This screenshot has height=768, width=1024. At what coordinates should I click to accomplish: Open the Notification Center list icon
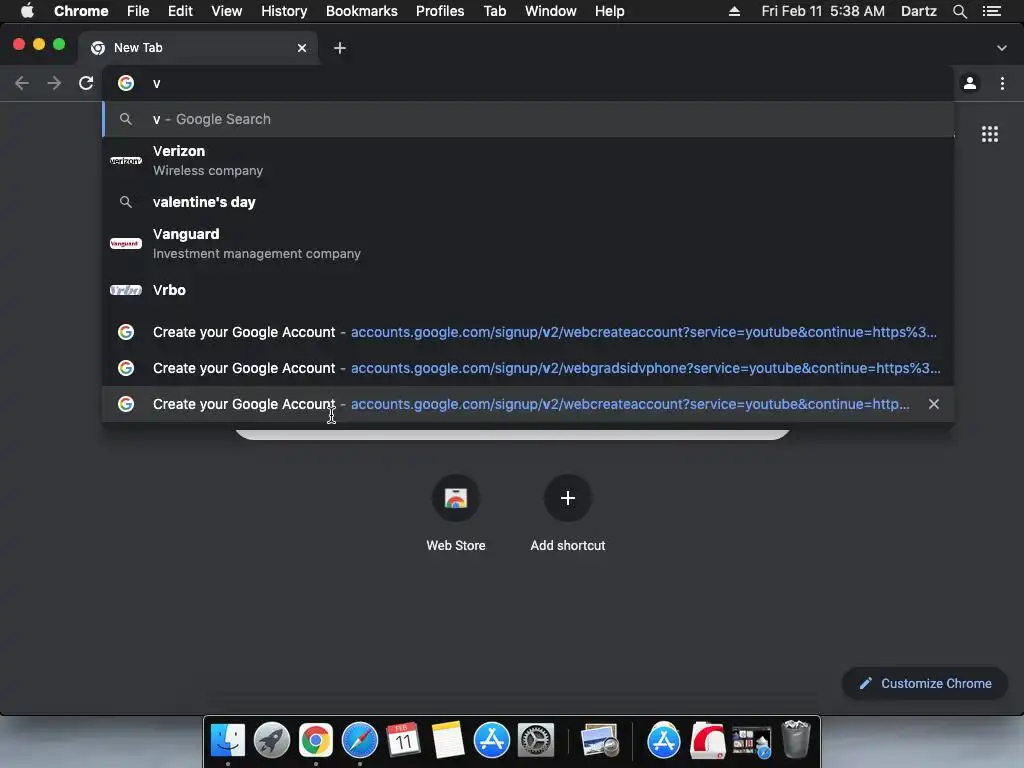(x=991, y=11)
